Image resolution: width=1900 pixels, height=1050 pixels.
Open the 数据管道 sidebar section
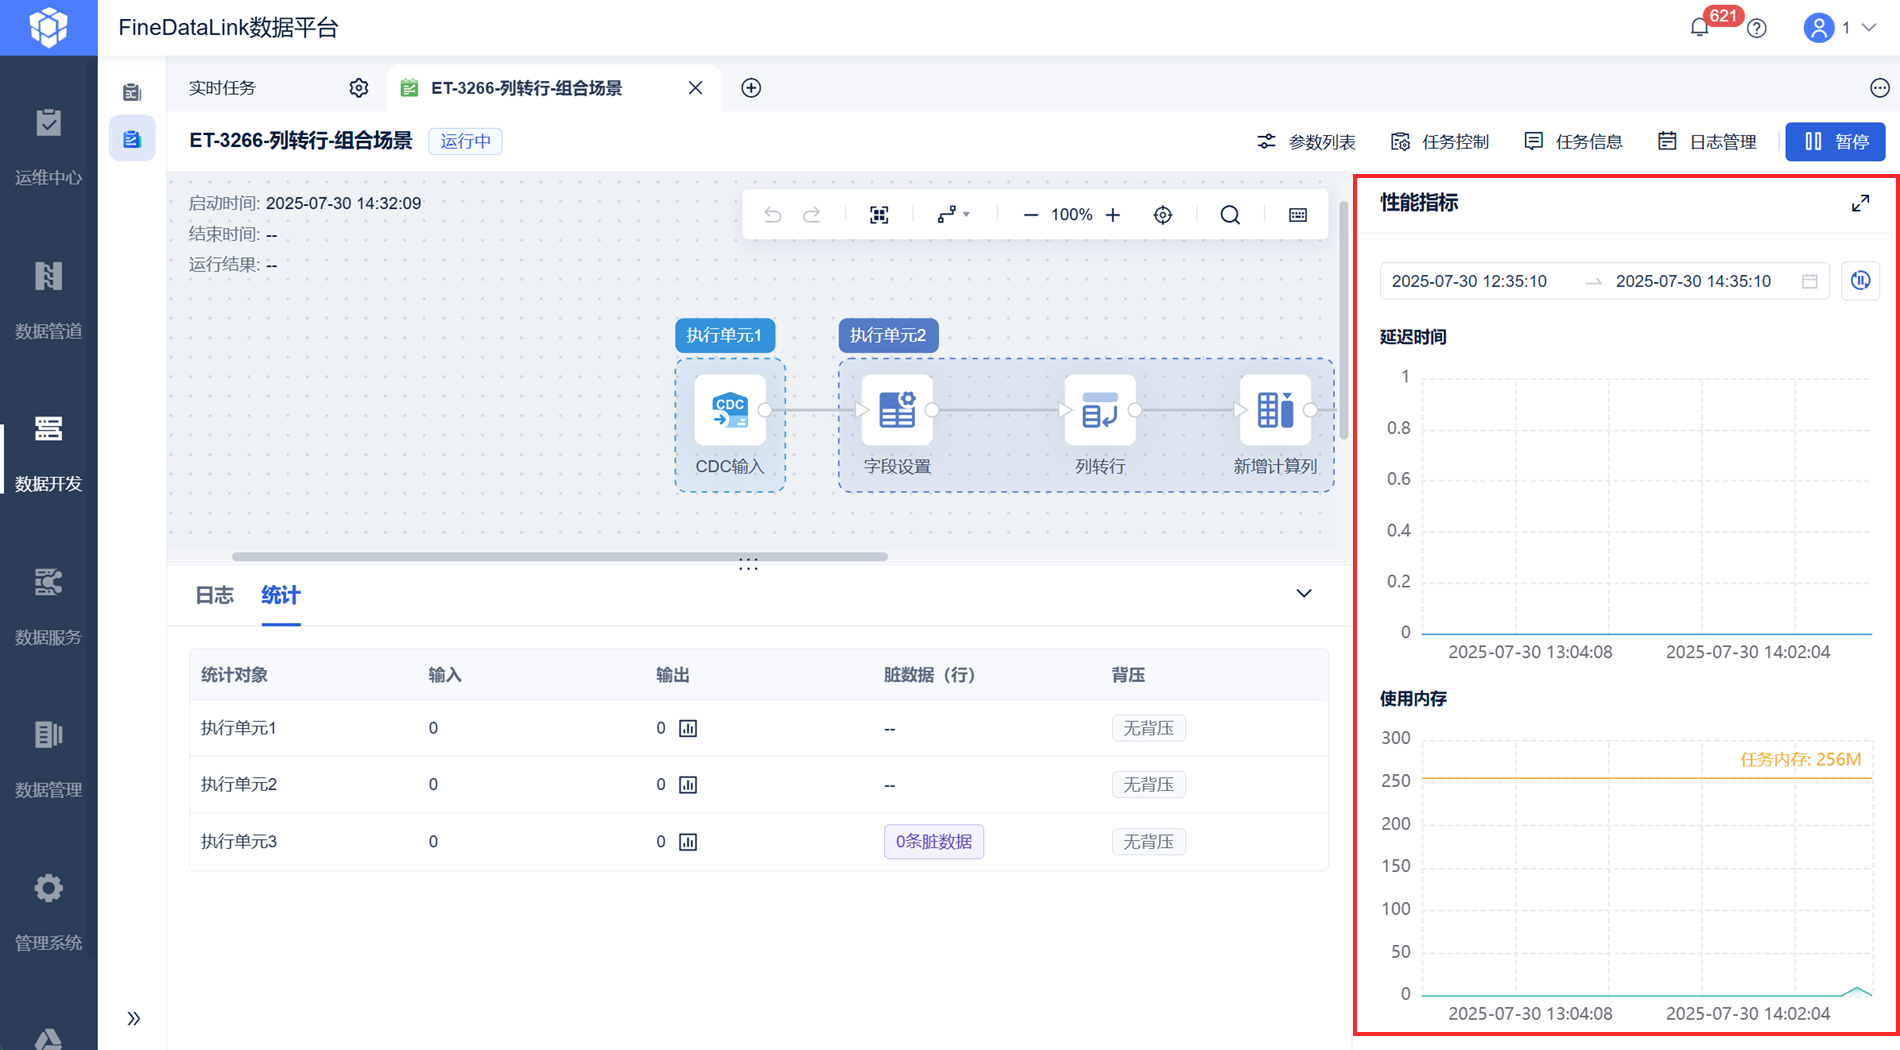(48, 301)
